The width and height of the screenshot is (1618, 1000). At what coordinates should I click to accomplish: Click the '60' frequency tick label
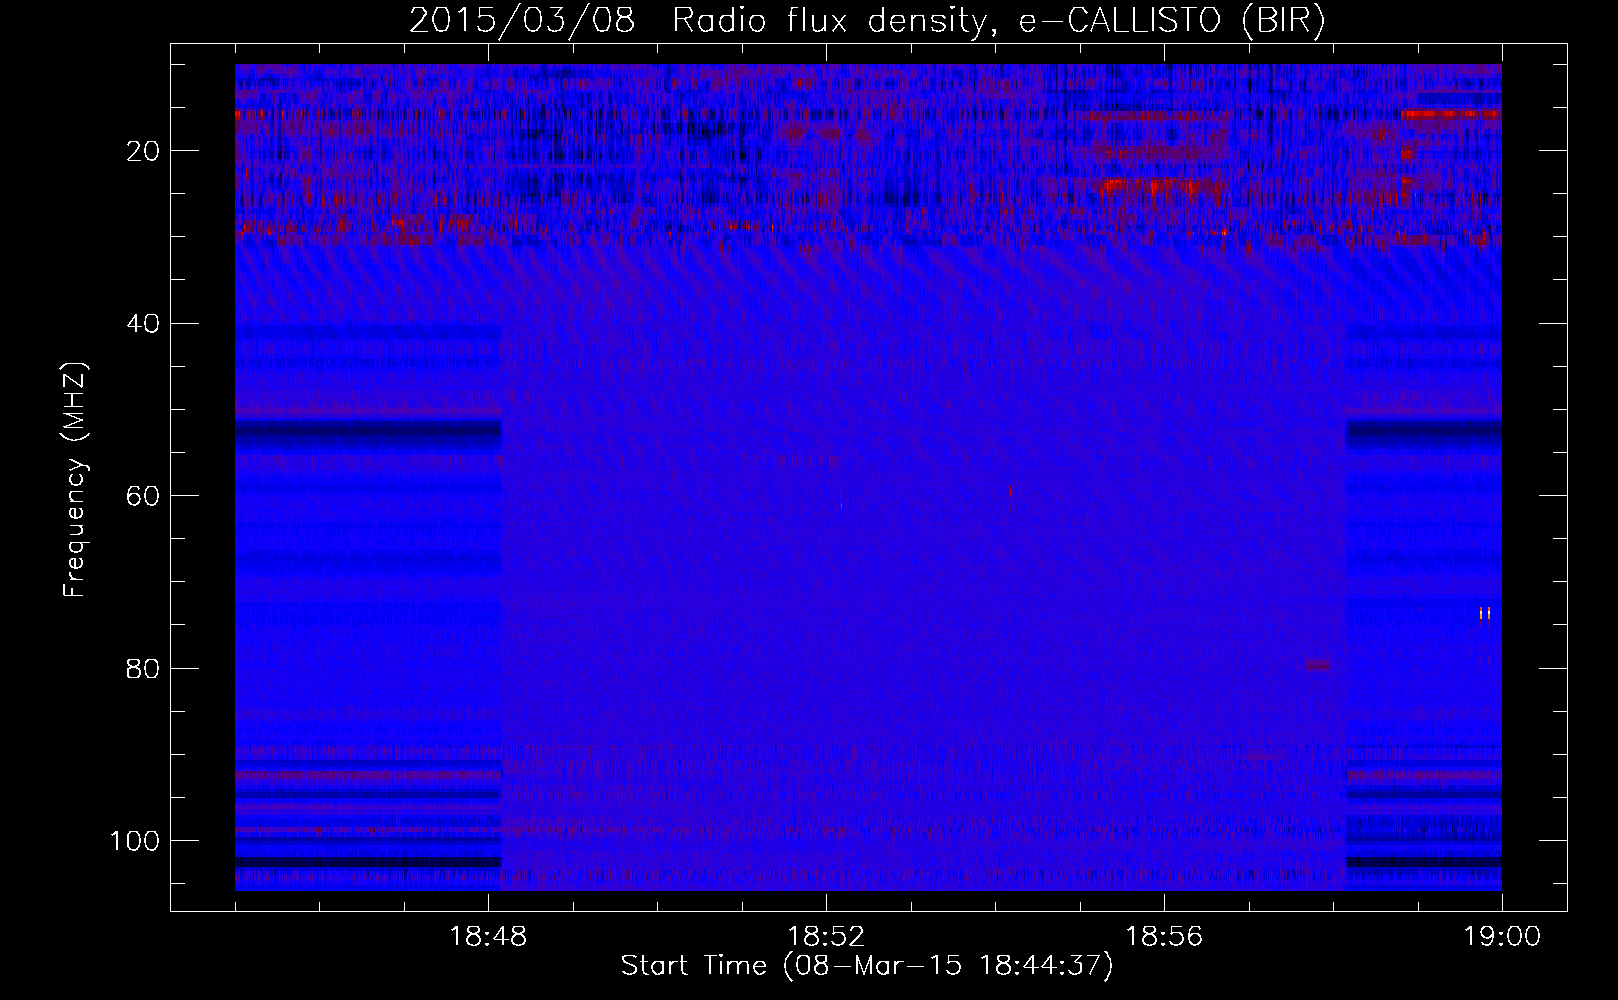click(143, 497)
